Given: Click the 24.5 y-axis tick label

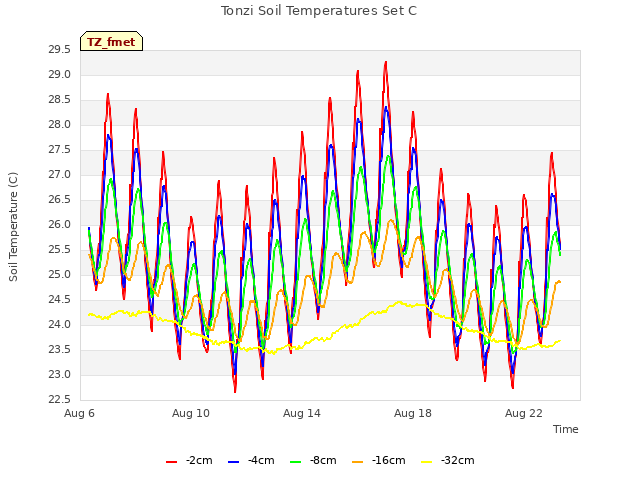Looking at the screenshot, I should (x=60, y=300).
